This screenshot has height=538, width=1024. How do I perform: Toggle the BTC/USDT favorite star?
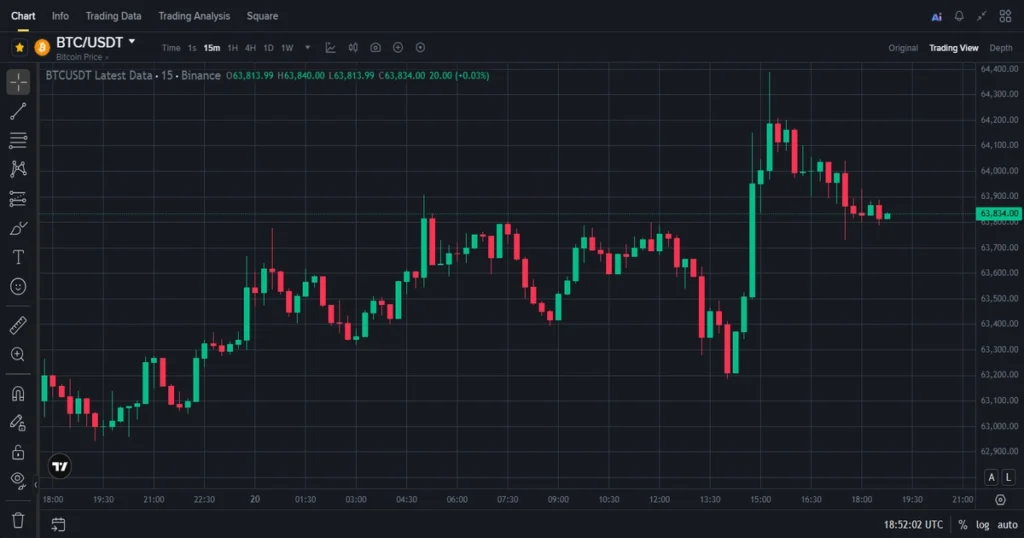pyautogui.click(x=20, y=47)
